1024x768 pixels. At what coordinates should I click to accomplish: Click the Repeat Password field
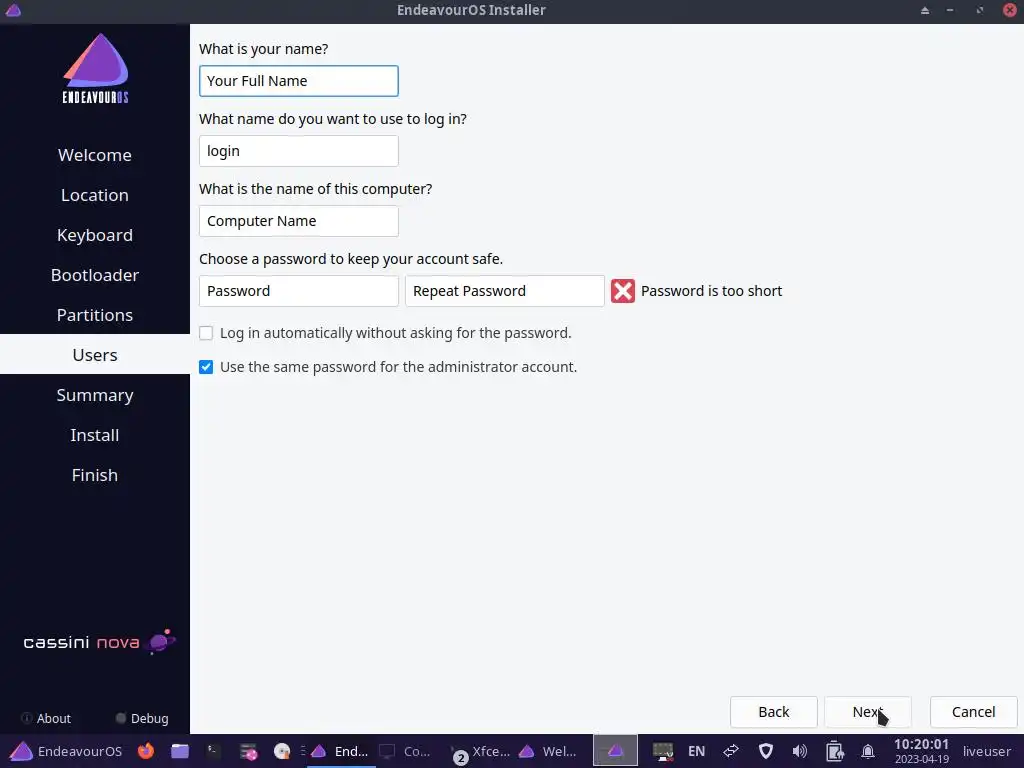tap(504, 291)
